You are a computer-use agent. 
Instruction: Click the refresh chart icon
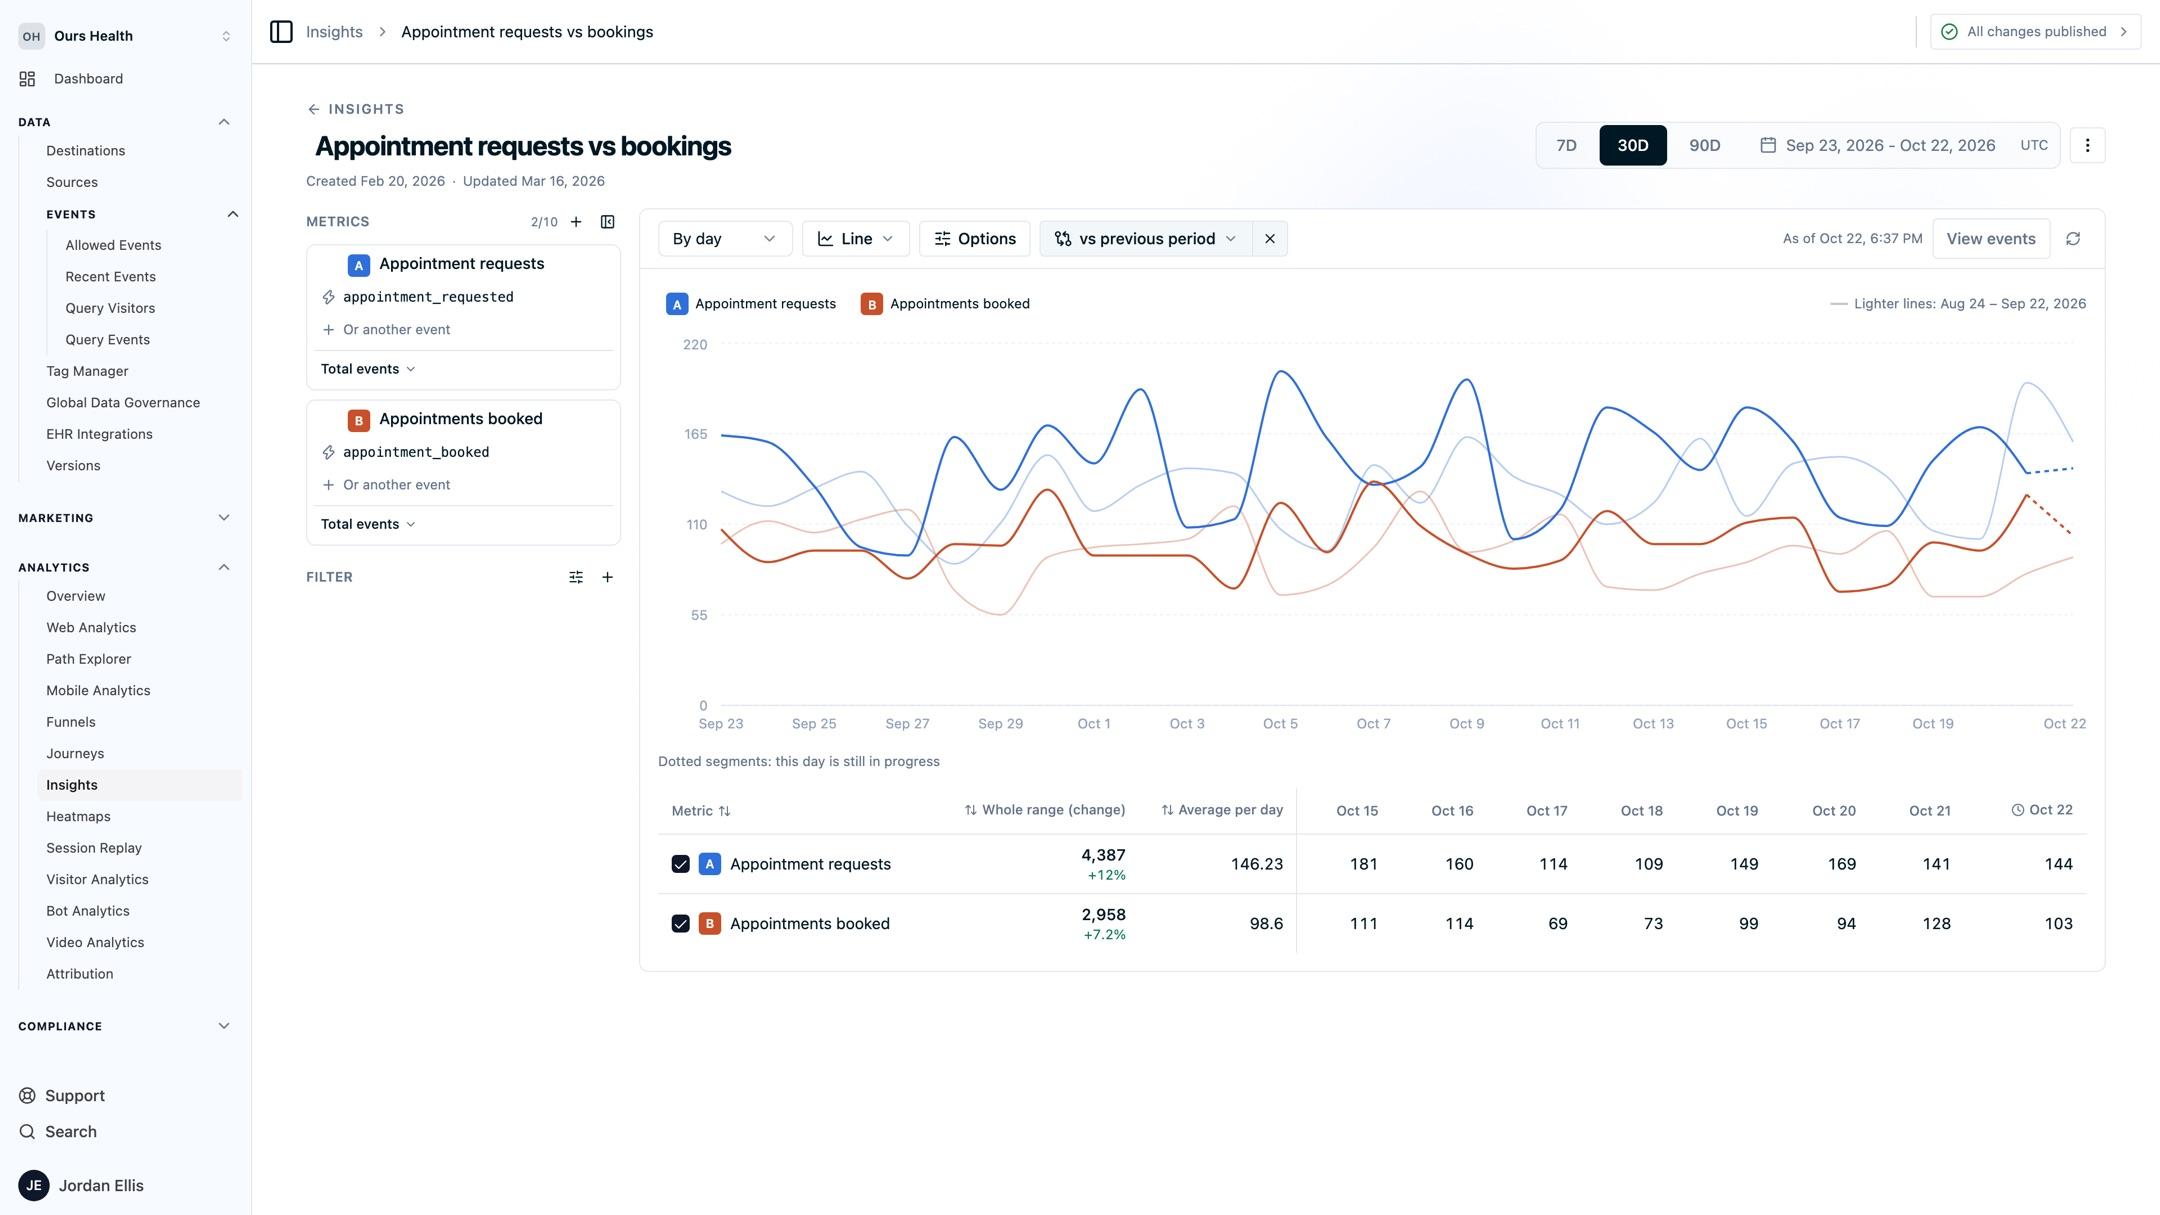pyautogui.click(x=2073, y=239)
